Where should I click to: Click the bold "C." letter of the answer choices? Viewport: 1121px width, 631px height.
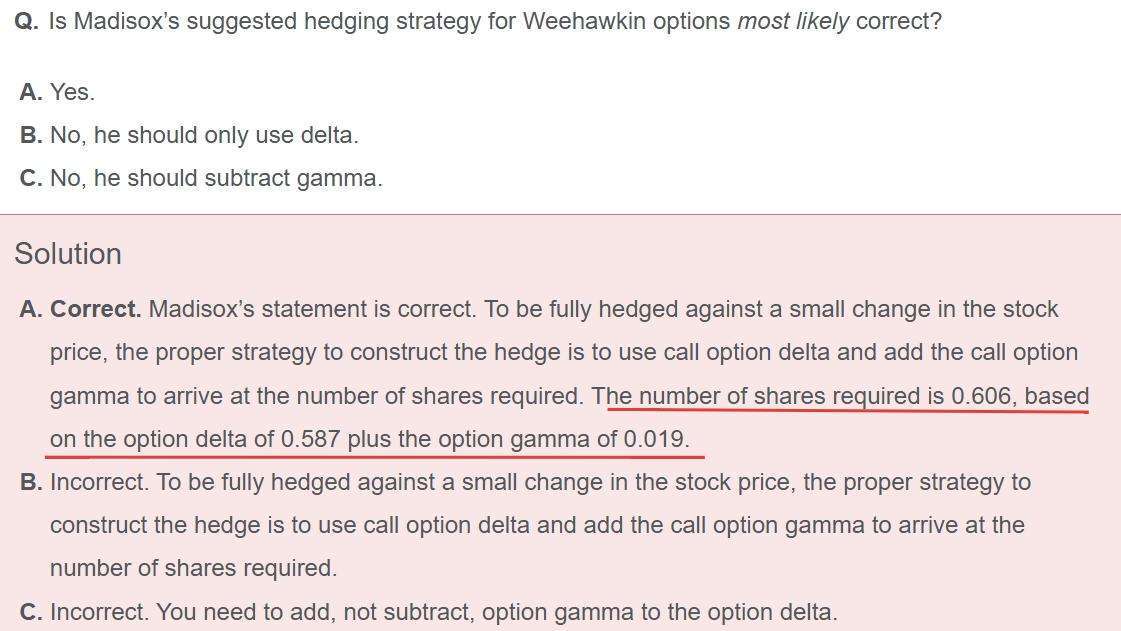(31, 178)
